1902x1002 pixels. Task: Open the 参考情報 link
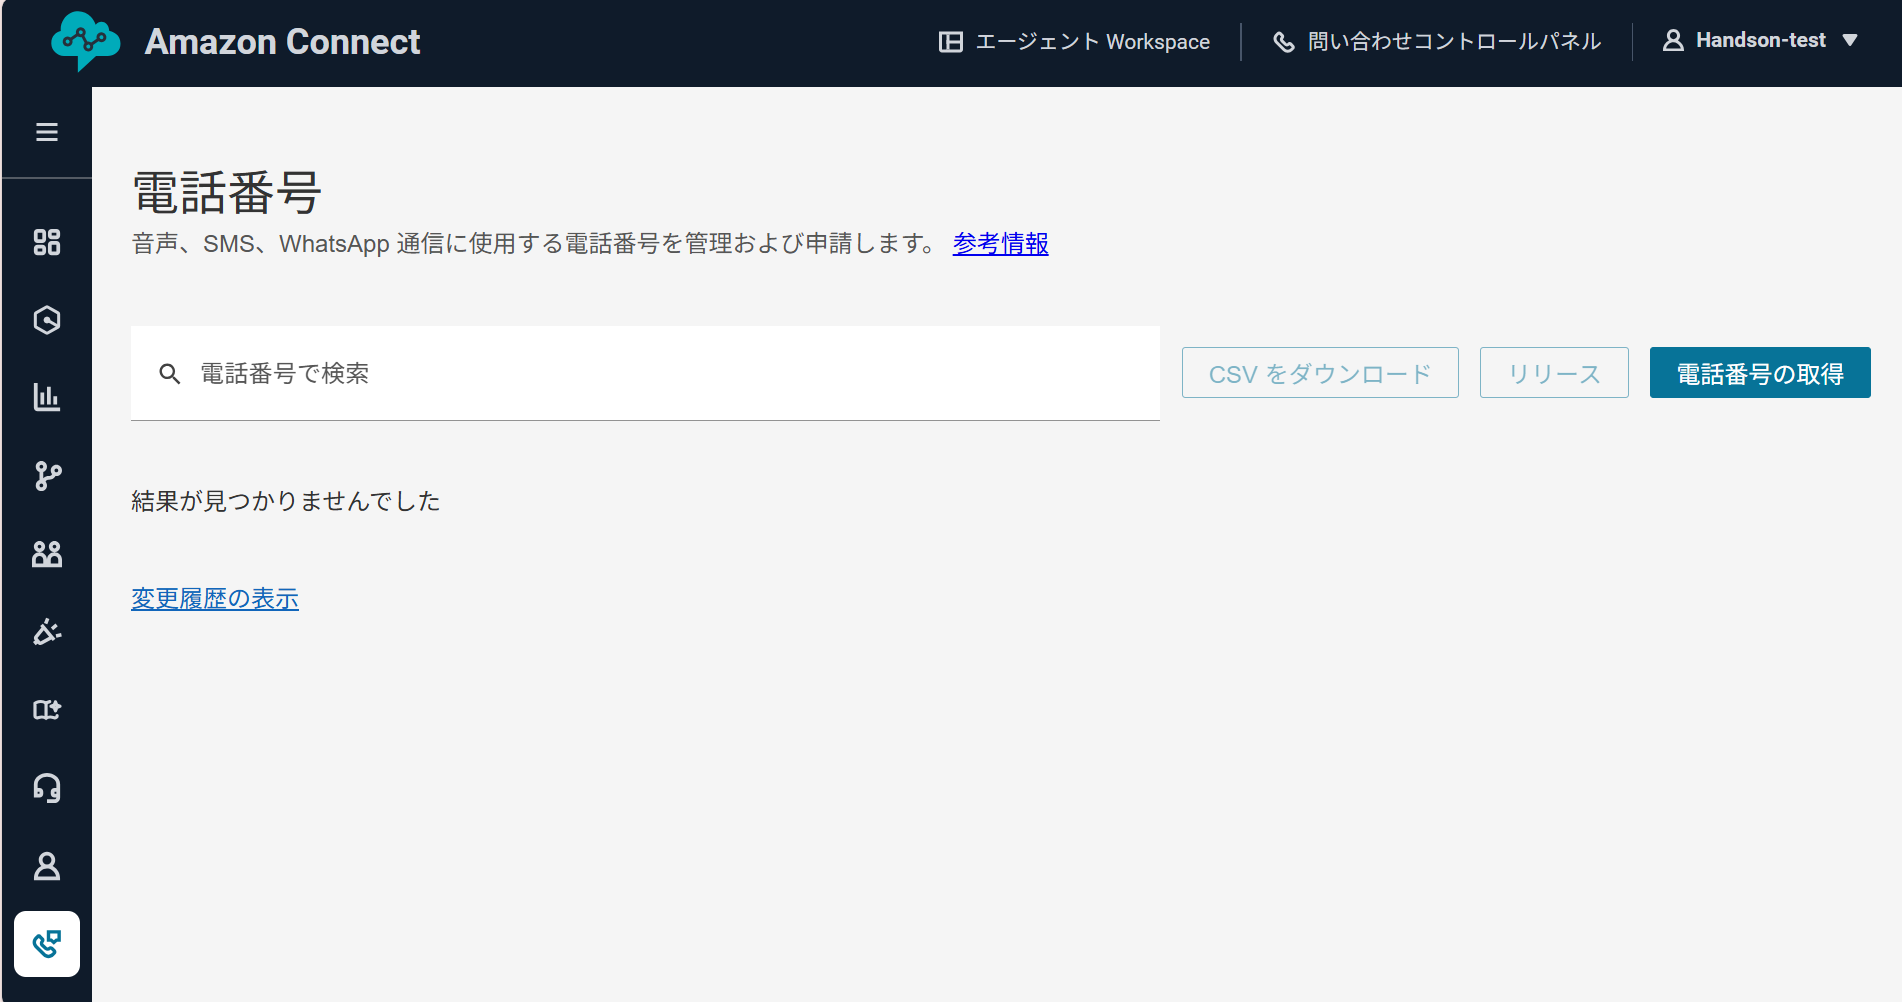1000,243
